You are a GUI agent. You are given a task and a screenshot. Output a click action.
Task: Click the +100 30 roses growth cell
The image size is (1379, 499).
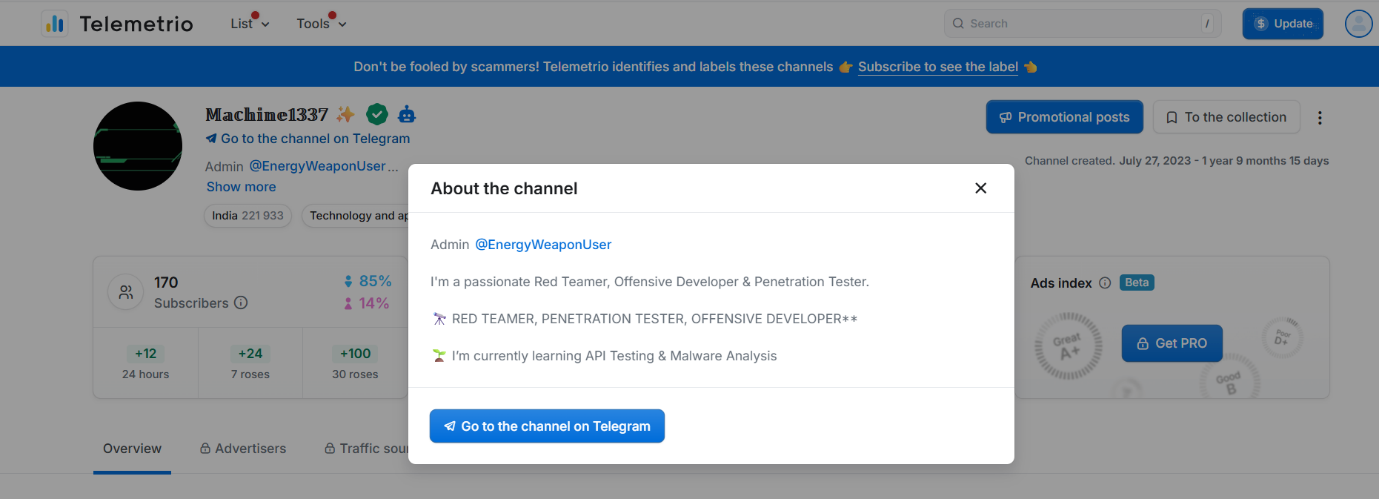355,363
